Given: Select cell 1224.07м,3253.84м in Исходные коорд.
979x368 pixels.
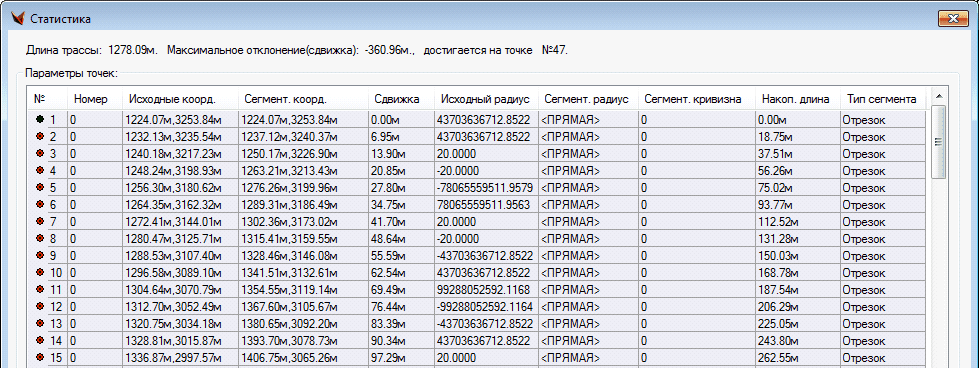Looking at the screenshot, I should [180, 119].
